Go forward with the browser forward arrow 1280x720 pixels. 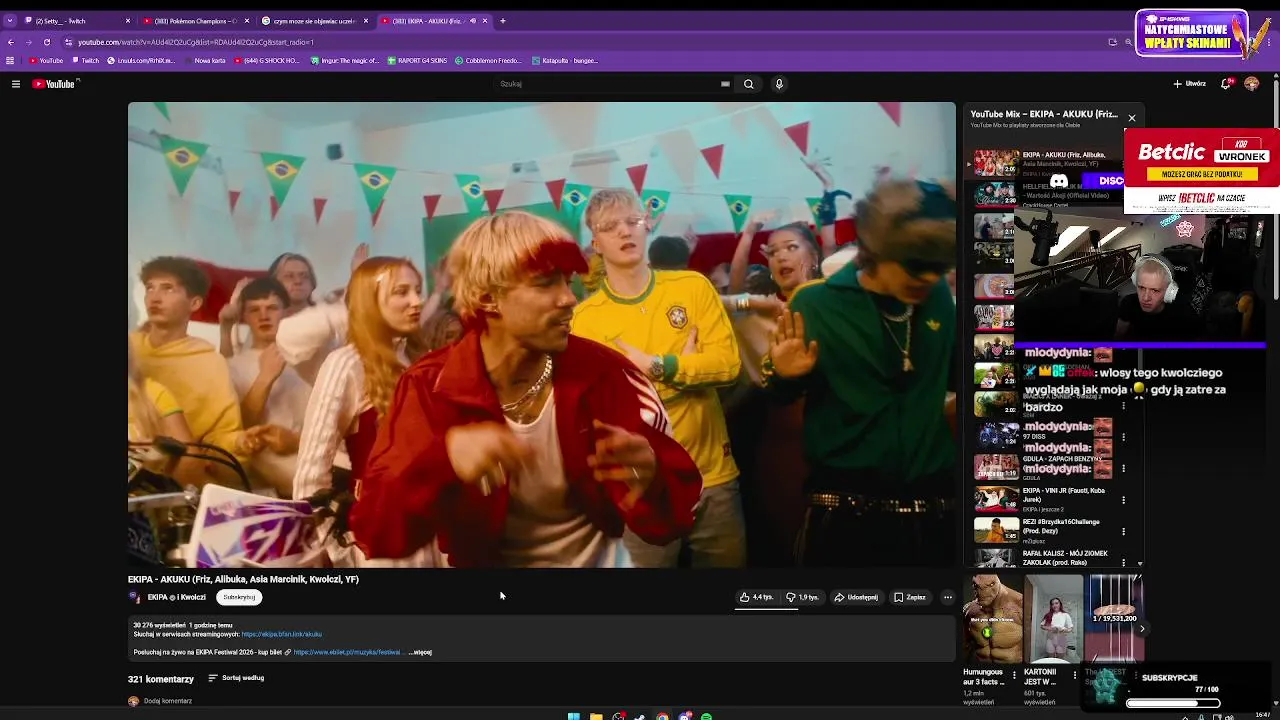(29, 42)
